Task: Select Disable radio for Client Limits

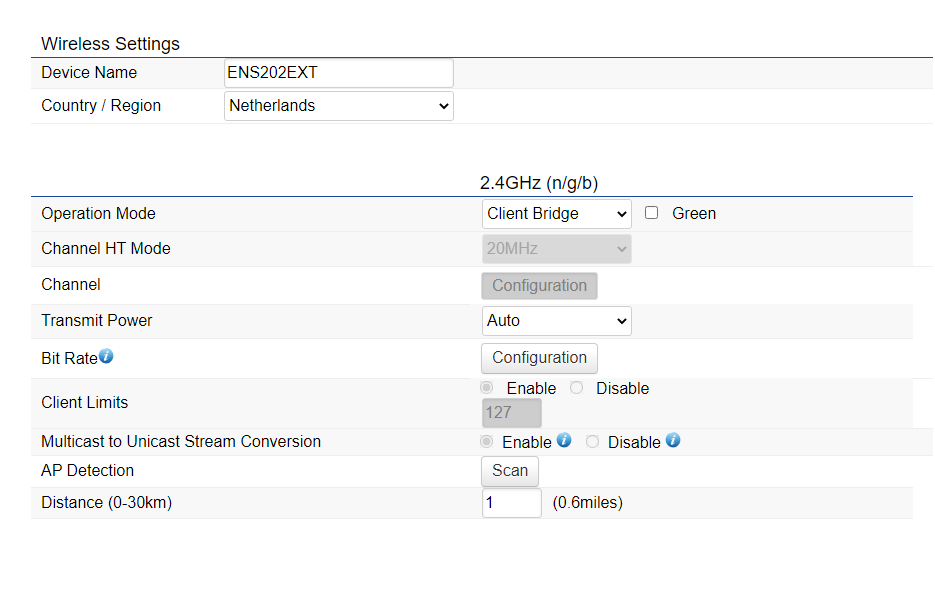Action: coord(577,388)
